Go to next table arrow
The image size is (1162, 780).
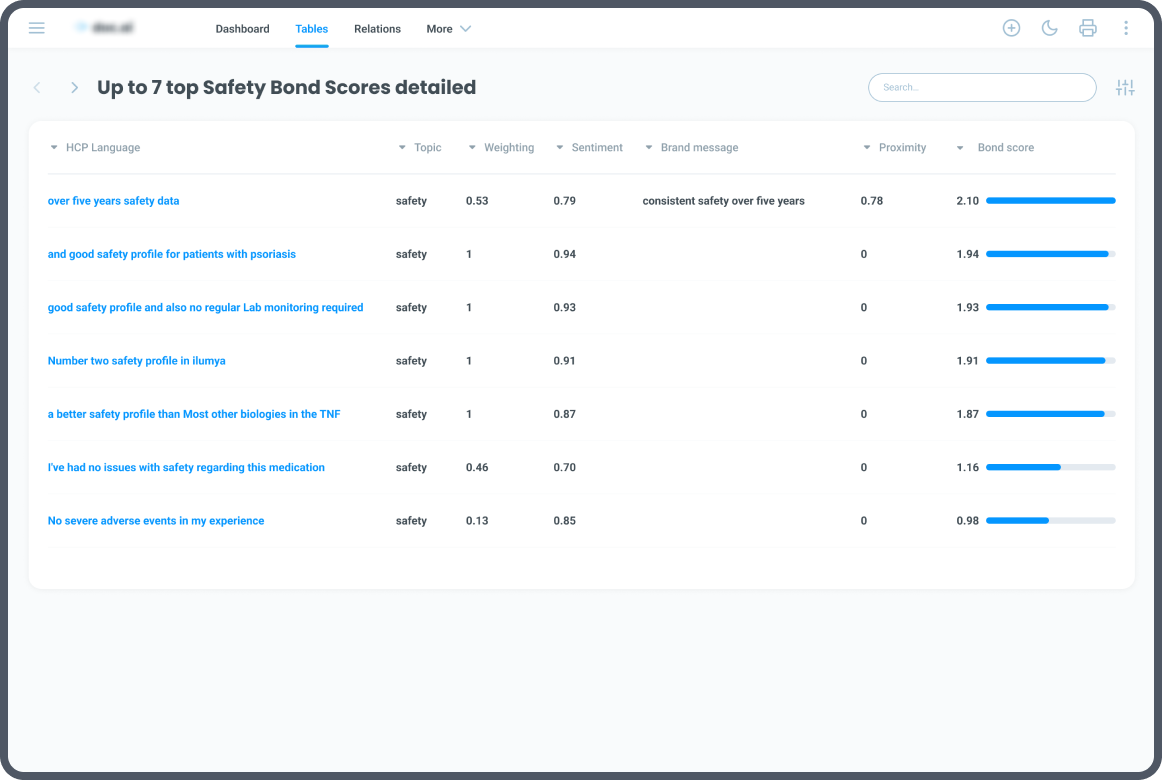tap(74, 87)
